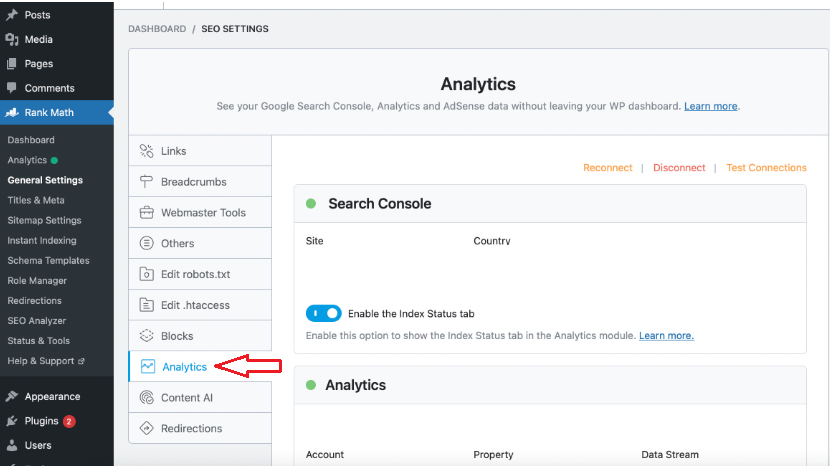Screen dimensions: 830x466
Task: Open Posts in the admin menu
Action: click(57, 15)
